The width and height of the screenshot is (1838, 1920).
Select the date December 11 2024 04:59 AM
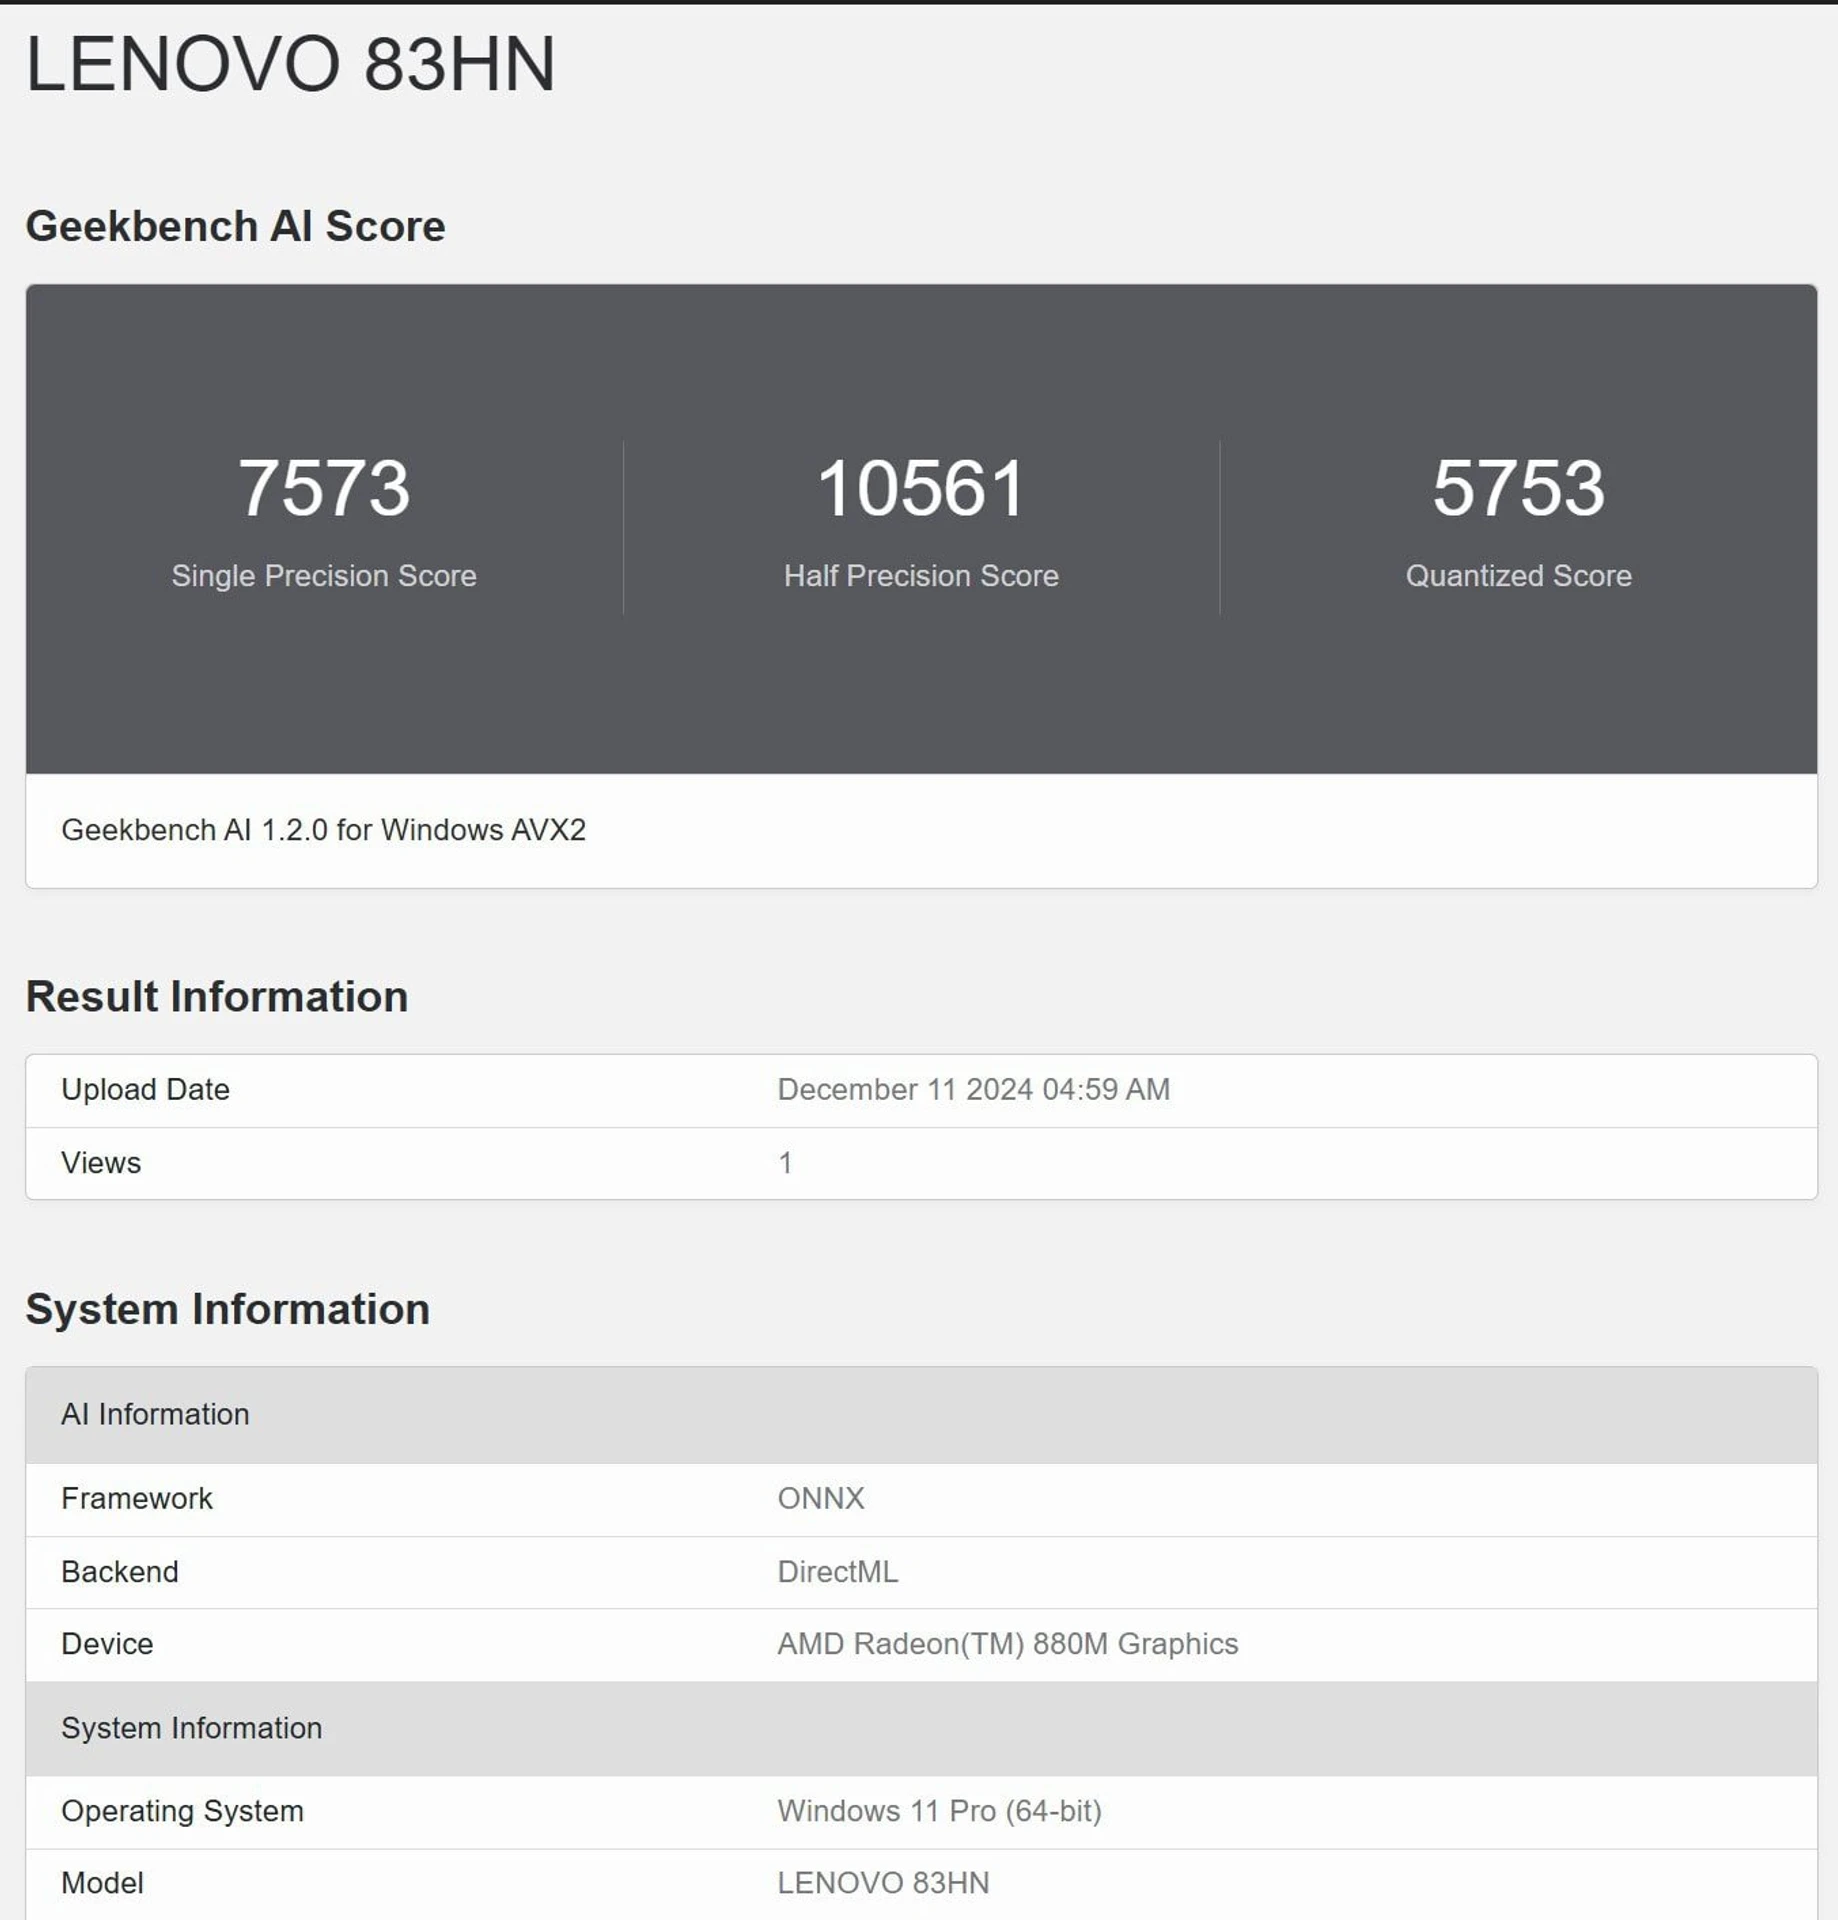(973, 1089)
